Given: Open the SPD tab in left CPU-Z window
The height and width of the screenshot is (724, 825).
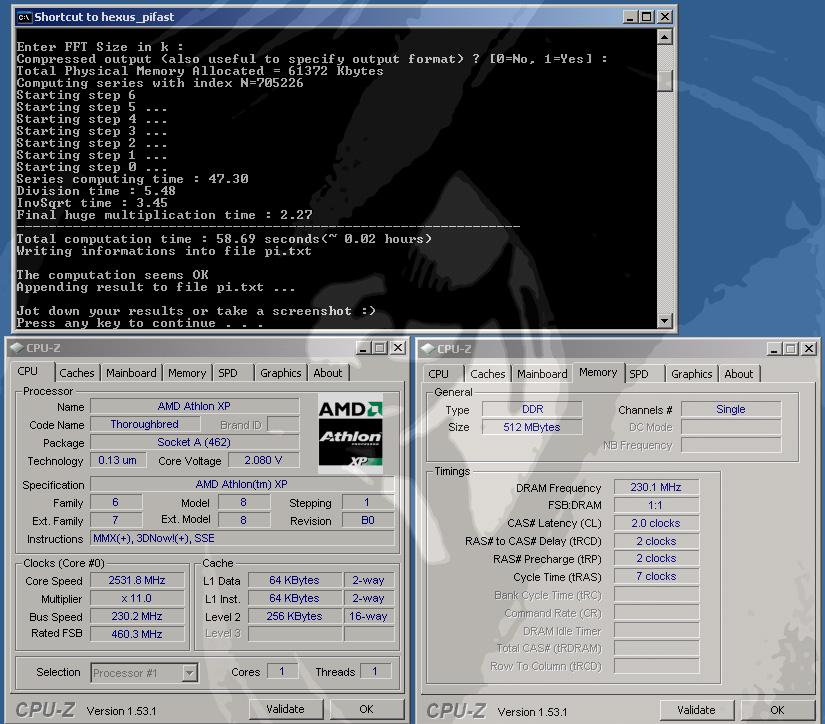Looking at the screenshot, I should [x=232, y=373].
